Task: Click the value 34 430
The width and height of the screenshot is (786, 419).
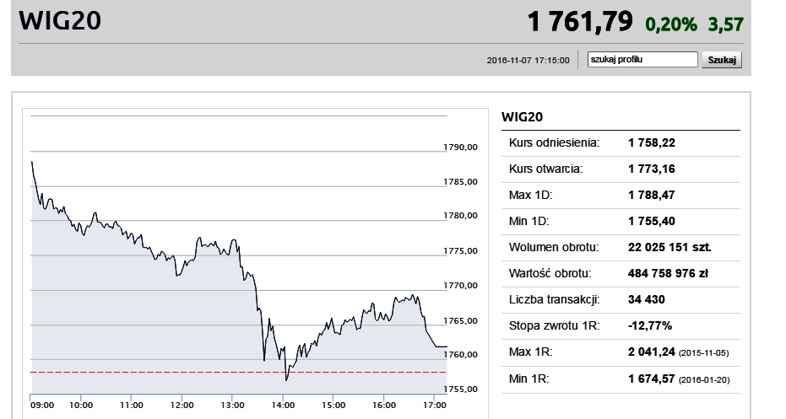Action: pos(646,300)
